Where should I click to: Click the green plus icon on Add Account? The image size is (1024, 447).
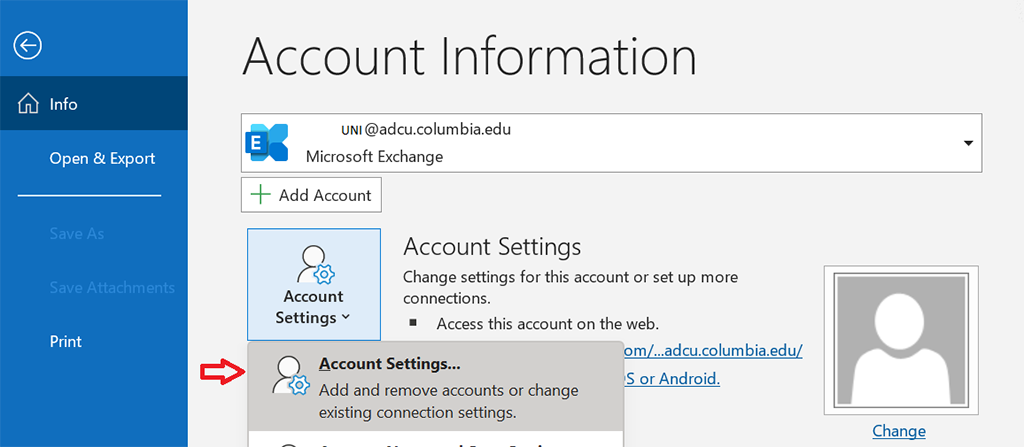coord(261,195)
